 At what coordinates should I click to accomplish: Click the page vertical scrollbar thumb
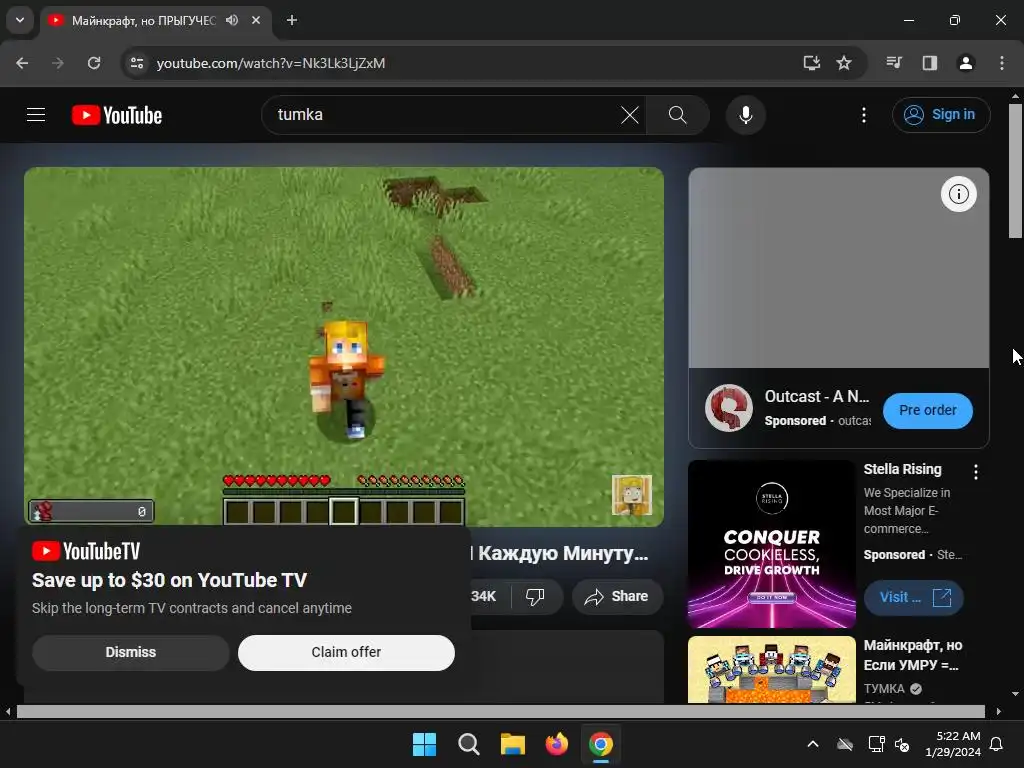click(1016, 171)
